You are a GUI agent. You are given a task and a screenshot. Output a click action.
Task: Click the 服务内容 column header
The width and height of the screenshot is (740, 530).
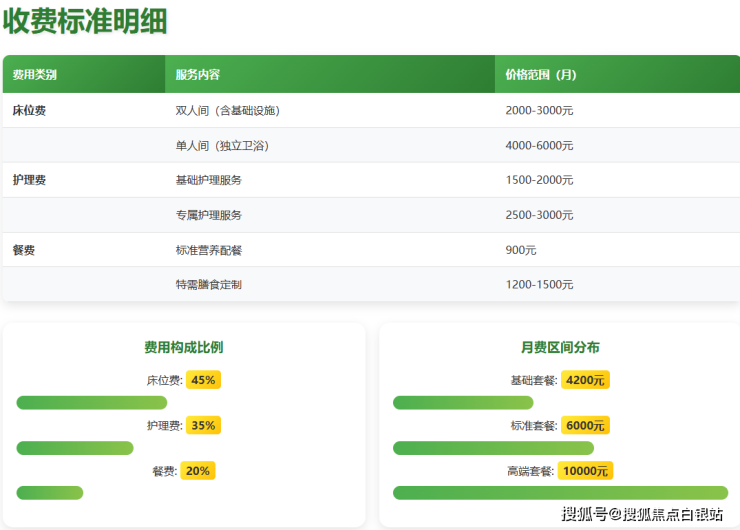coord(198,75)
